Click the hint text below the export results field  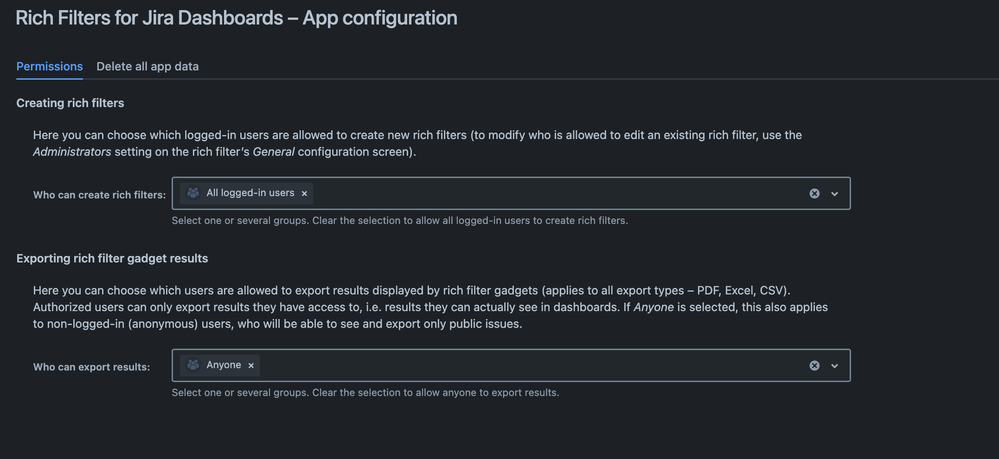point(365,392)
